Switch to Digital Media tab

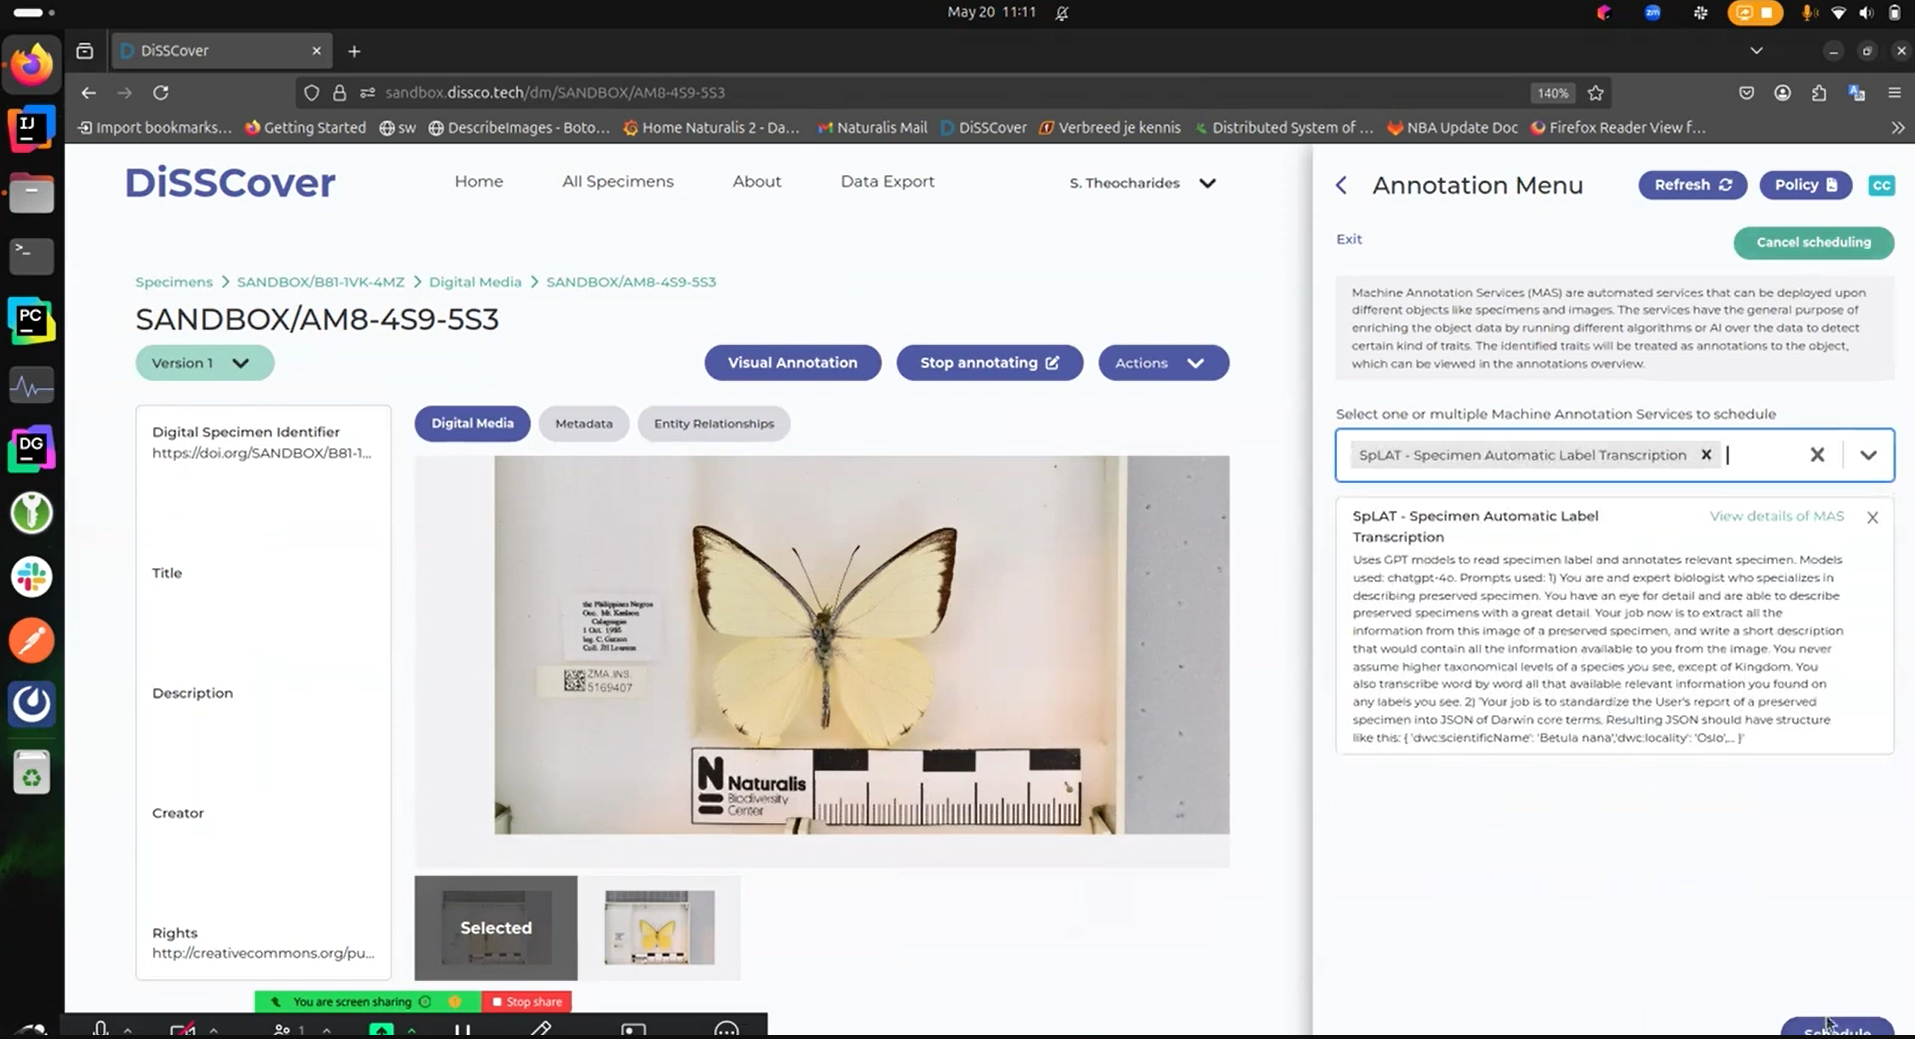pyautogui.click(x=472, y=424)
